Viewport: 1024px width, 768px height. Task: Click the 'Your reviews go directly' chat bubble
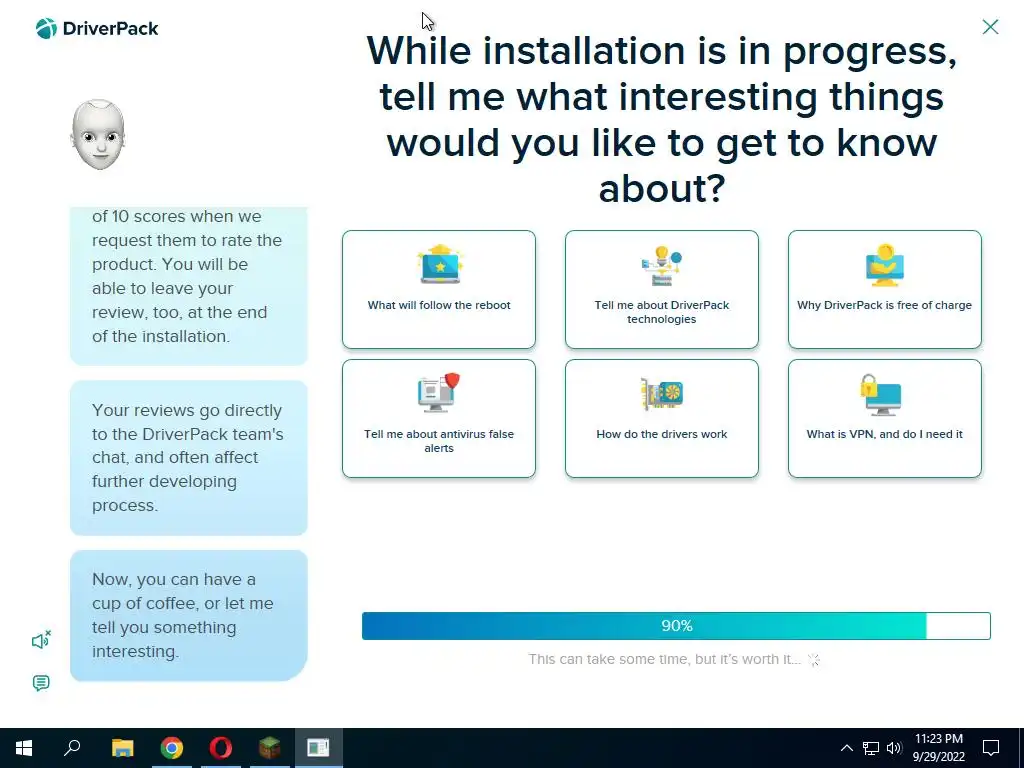click(189, 458)
